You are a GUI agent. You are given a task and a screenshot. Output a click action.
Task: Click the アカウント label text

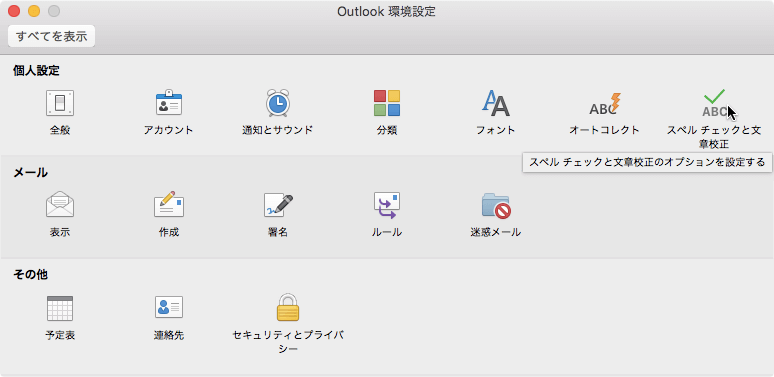point(169,130)
